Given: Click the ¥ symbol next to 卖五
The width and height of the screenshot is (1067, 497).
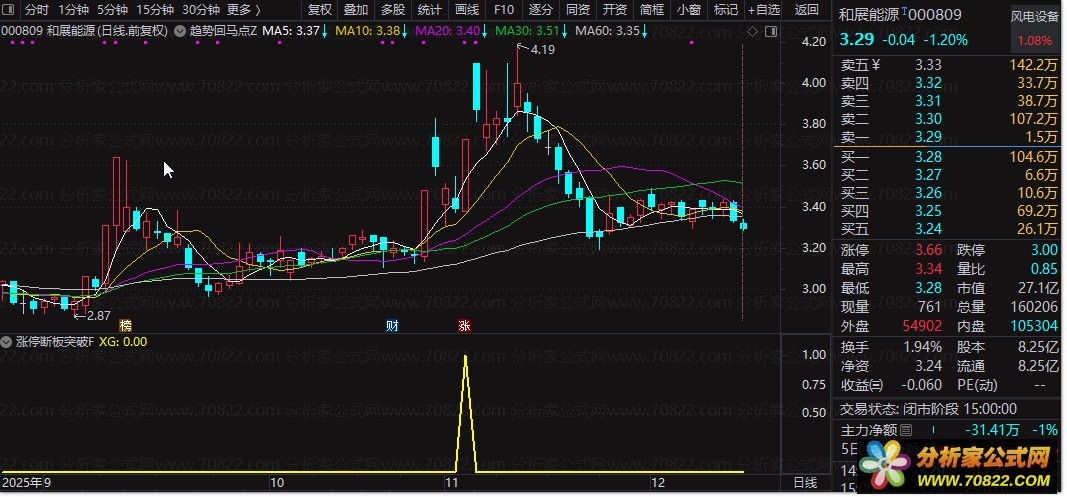Looking at the screenshot, I should [x=875, y=65].
